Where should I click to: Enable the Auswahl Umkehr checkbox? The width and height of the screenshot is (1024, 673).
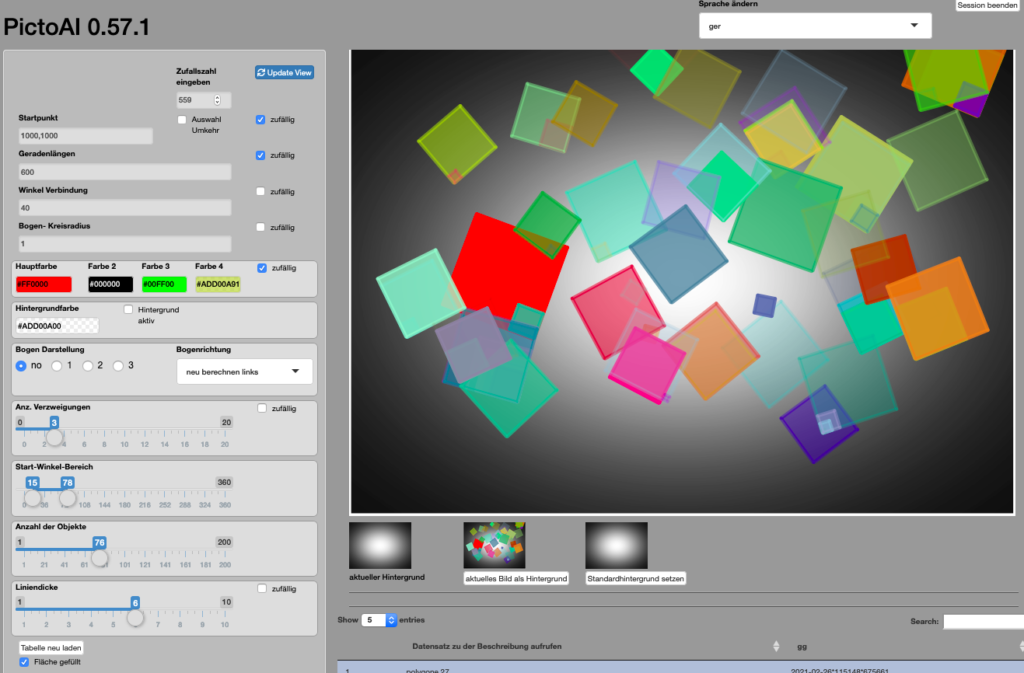(181, 120)
